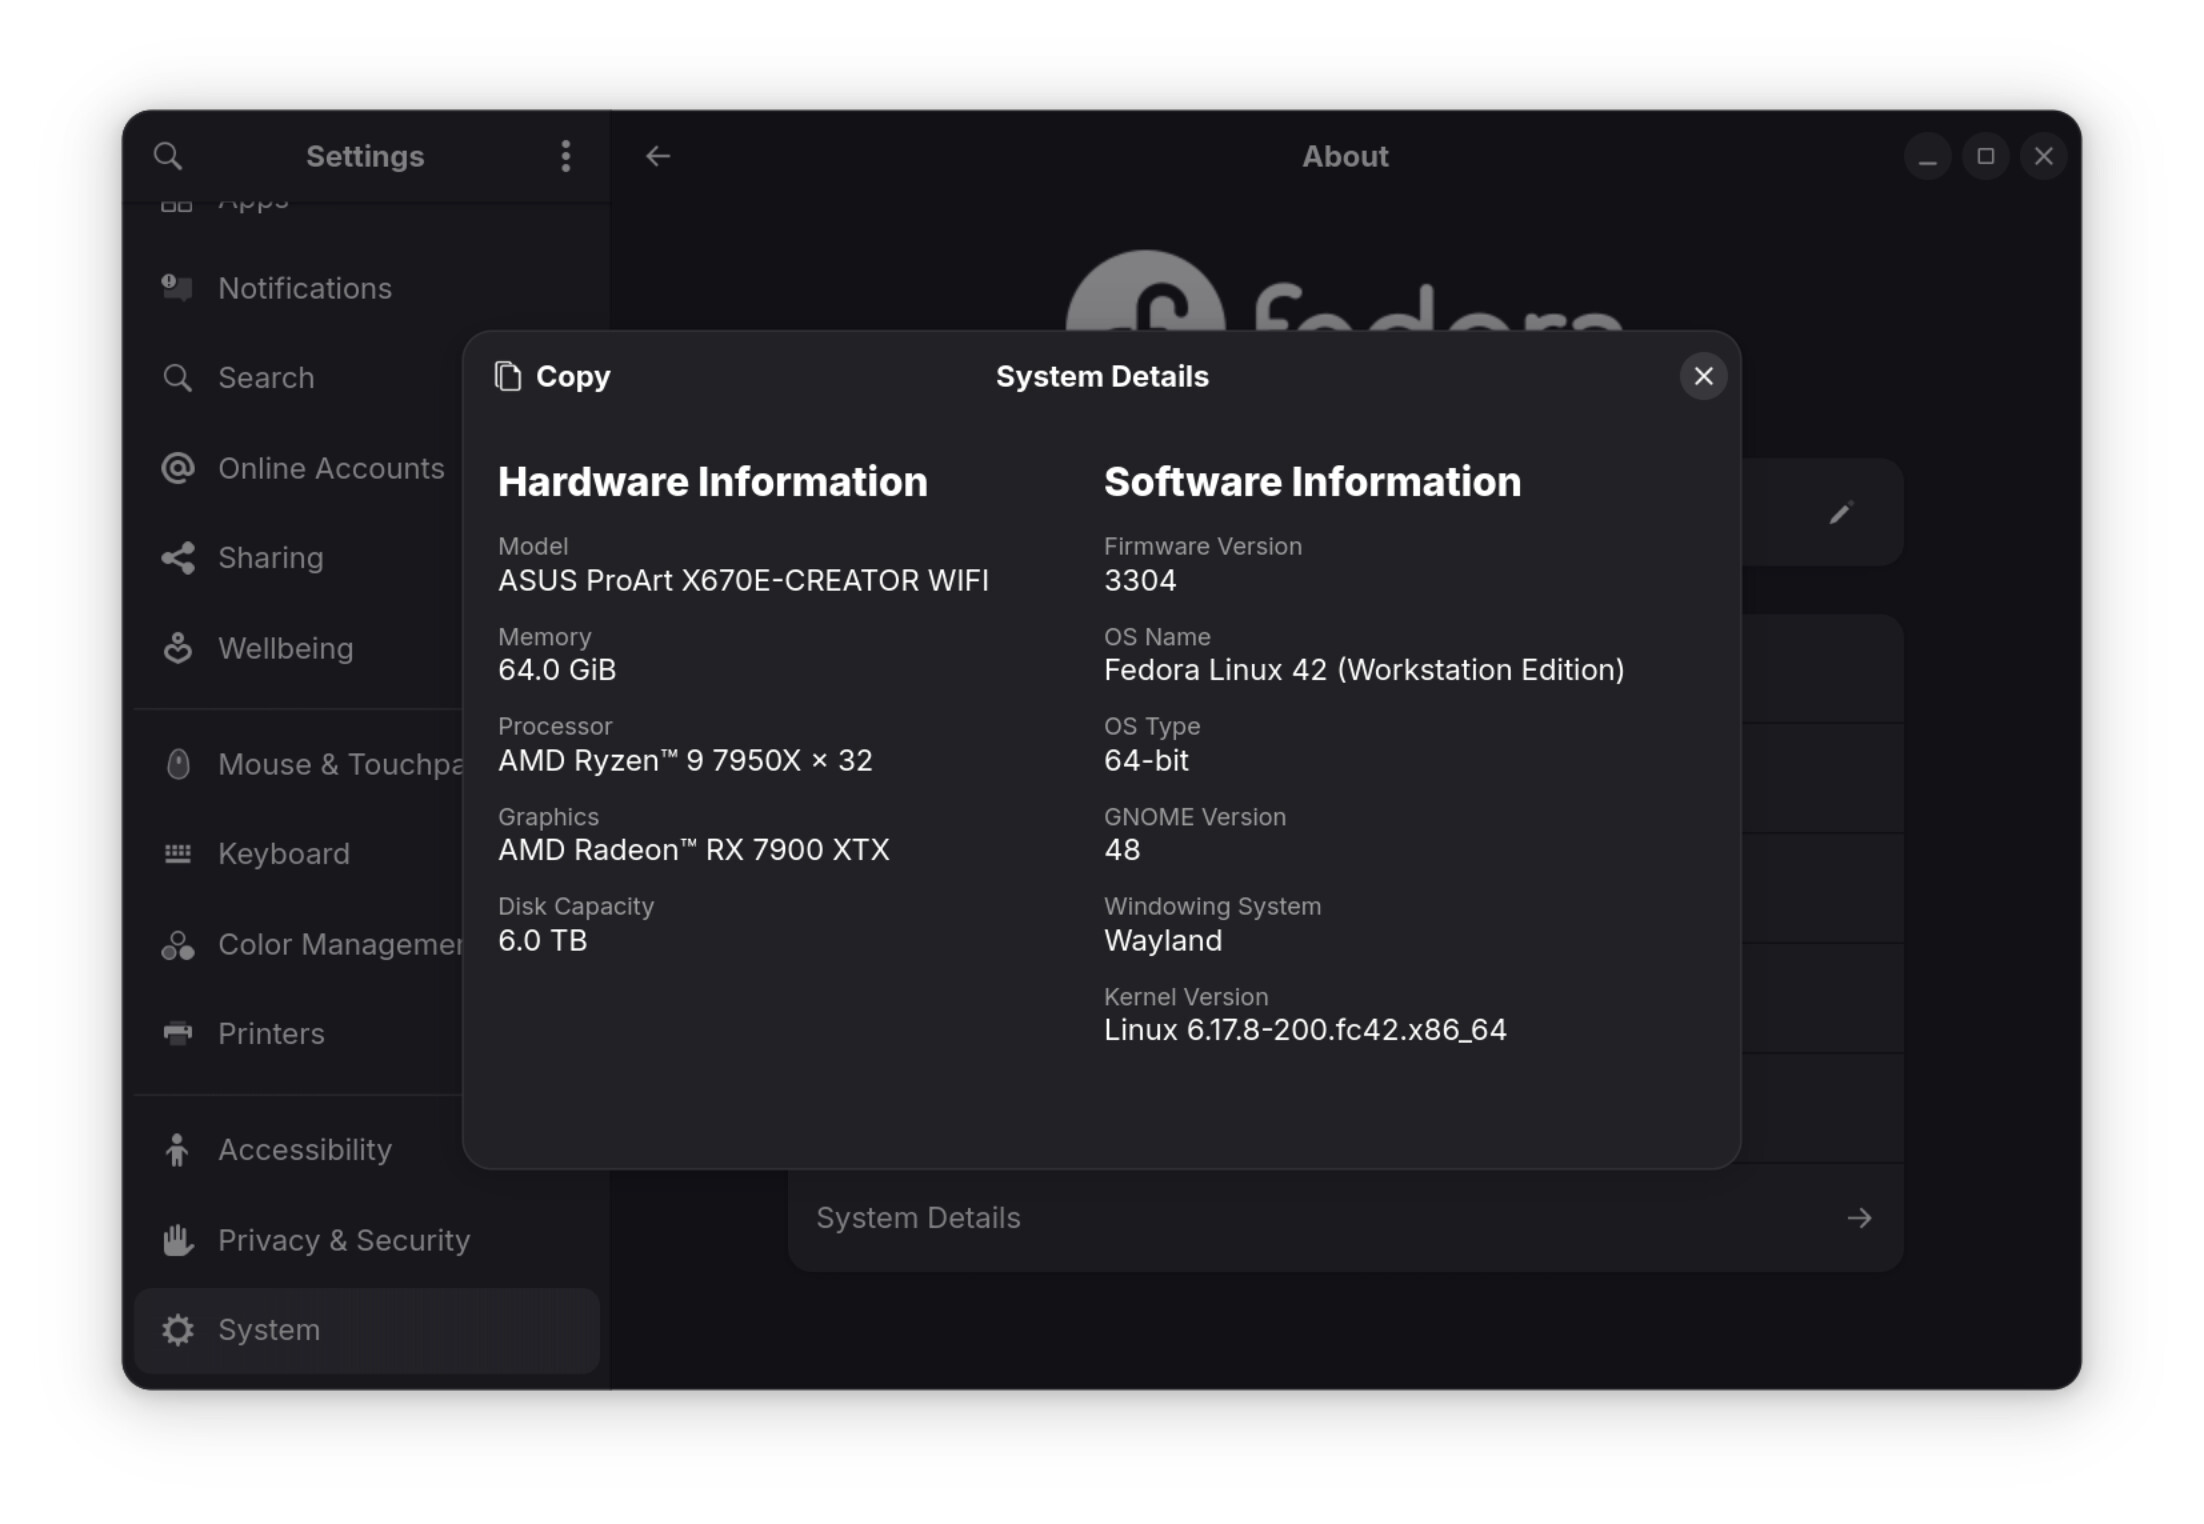Click the Online Accounts @ icon
The image size is (2204, 1524).
pyautogui.click(x=177, y=468)
